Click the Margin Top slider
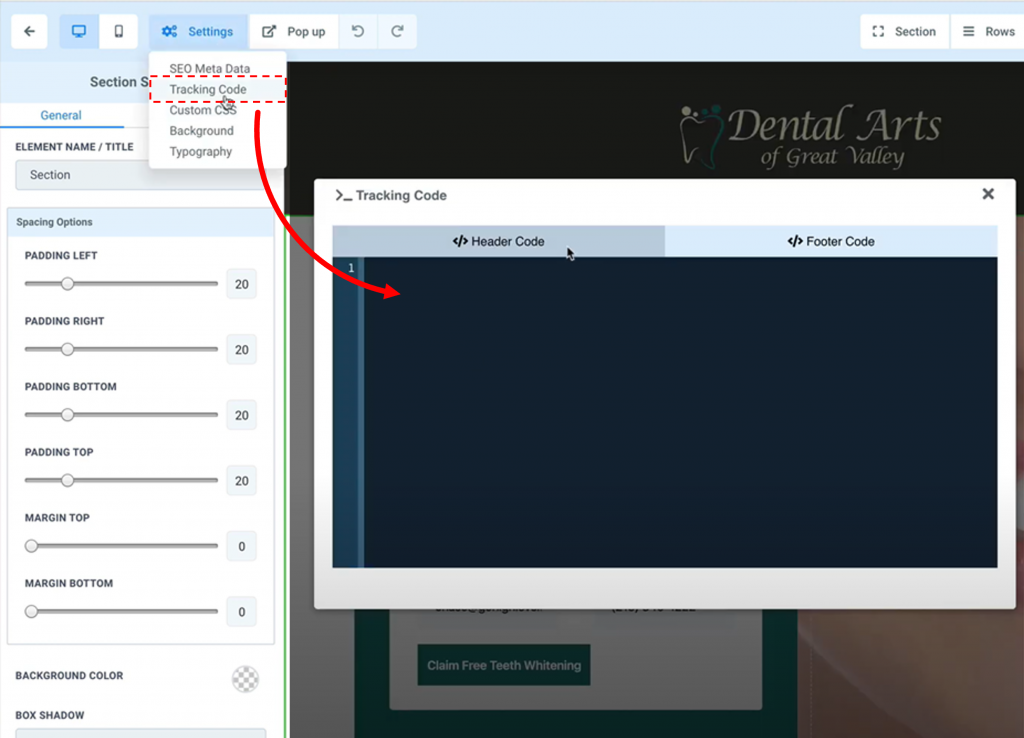This screenshot has width=1024, height=738. pos(121,546)
